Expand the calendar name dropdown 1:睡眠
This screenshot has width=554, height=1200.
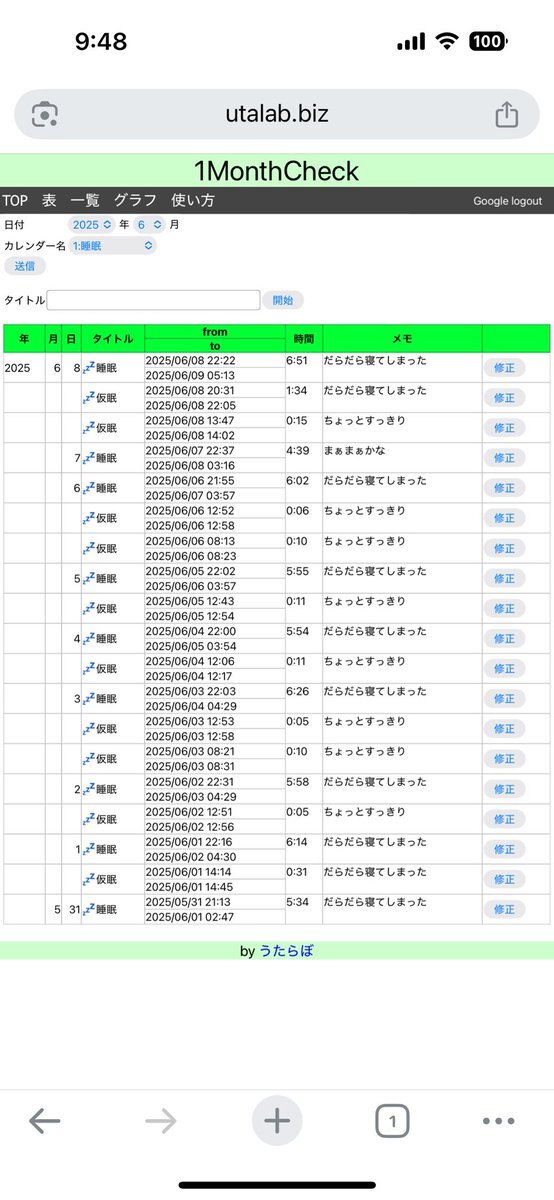113,245
